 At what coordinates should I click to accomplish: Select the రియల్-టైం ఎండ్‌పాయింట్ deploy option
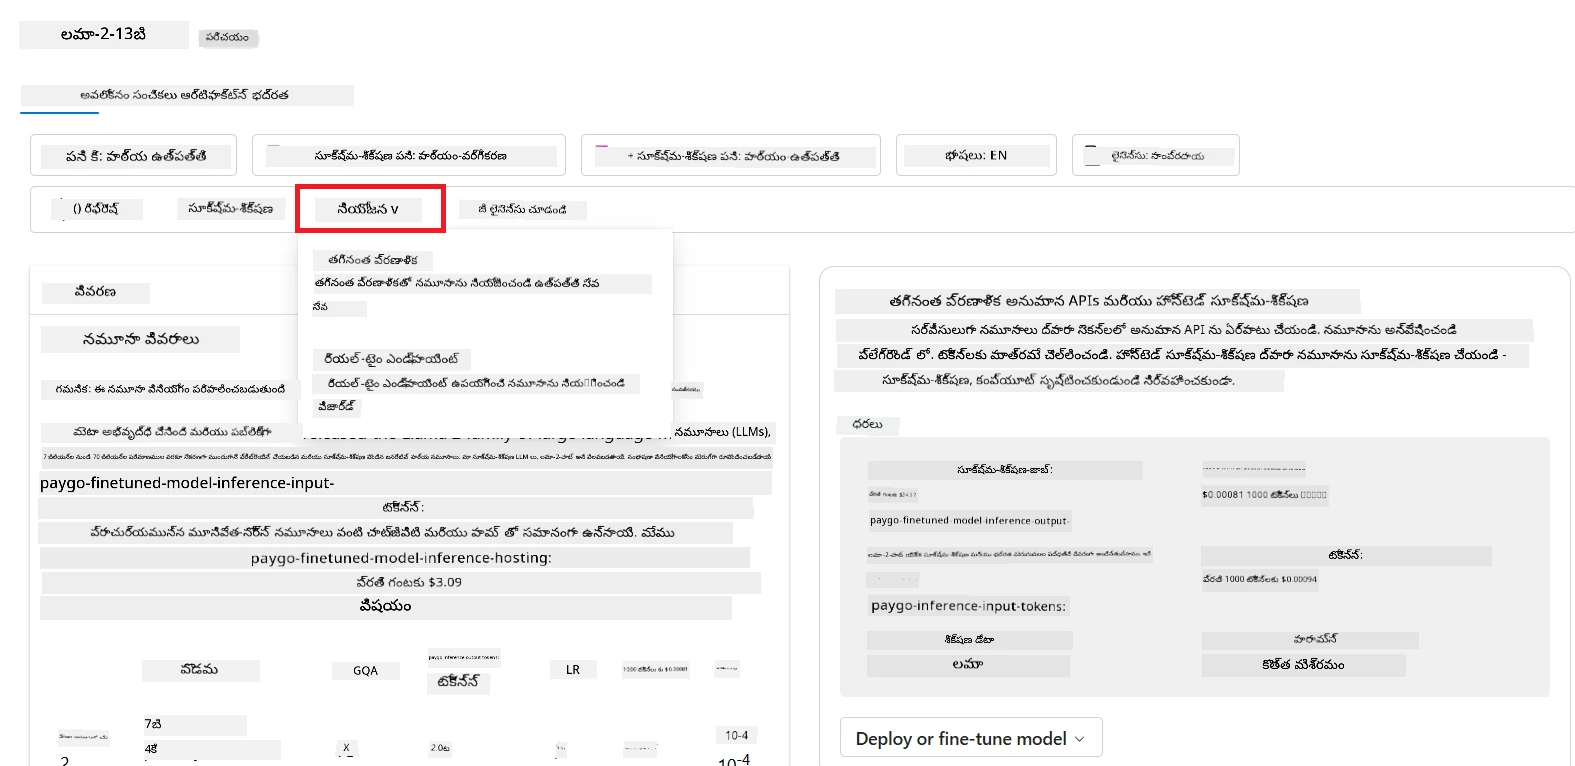(392, 359)
